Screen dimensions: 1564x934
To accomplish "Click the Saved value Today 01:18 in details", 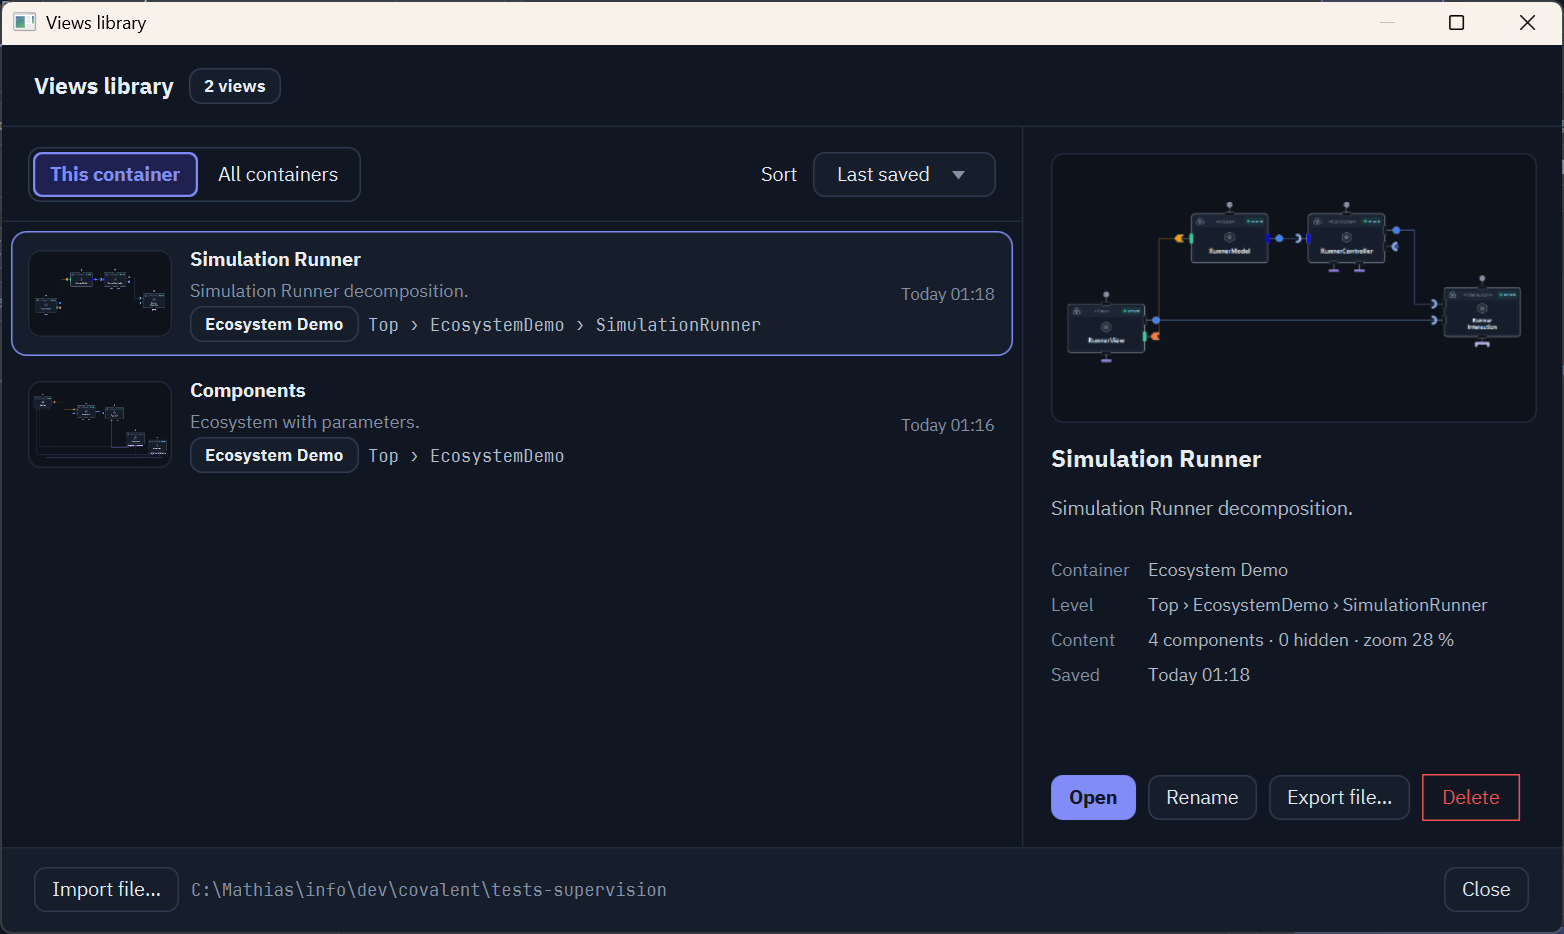I will (x=1199, y=675).
